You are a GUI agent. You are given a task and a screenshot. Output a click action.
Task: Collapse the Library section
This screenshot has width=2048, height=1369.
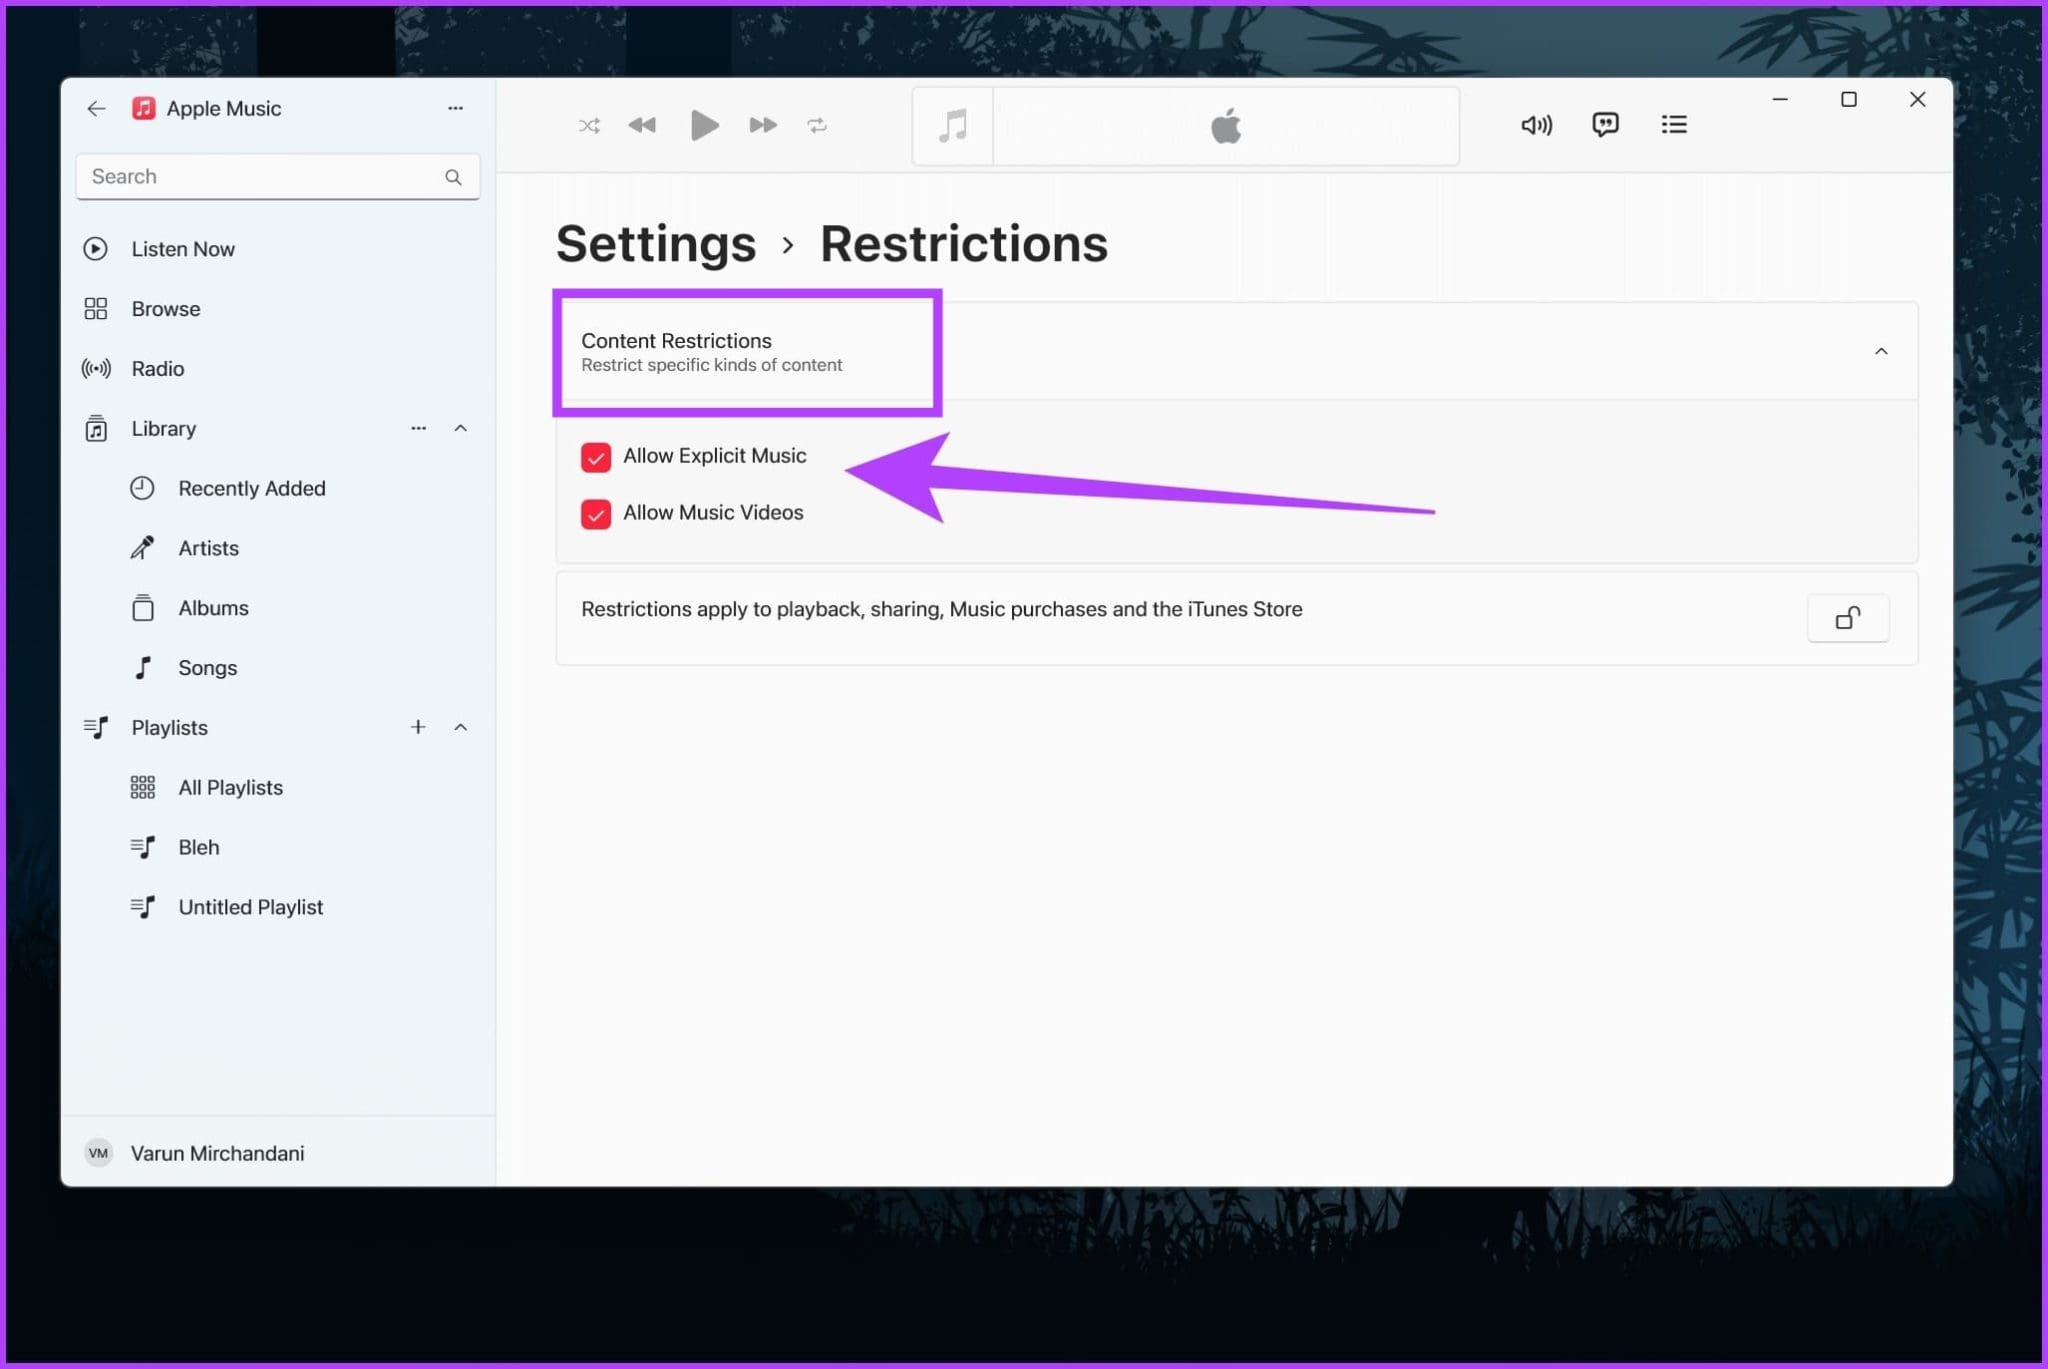pyautogui.click(x=461, y=428)
